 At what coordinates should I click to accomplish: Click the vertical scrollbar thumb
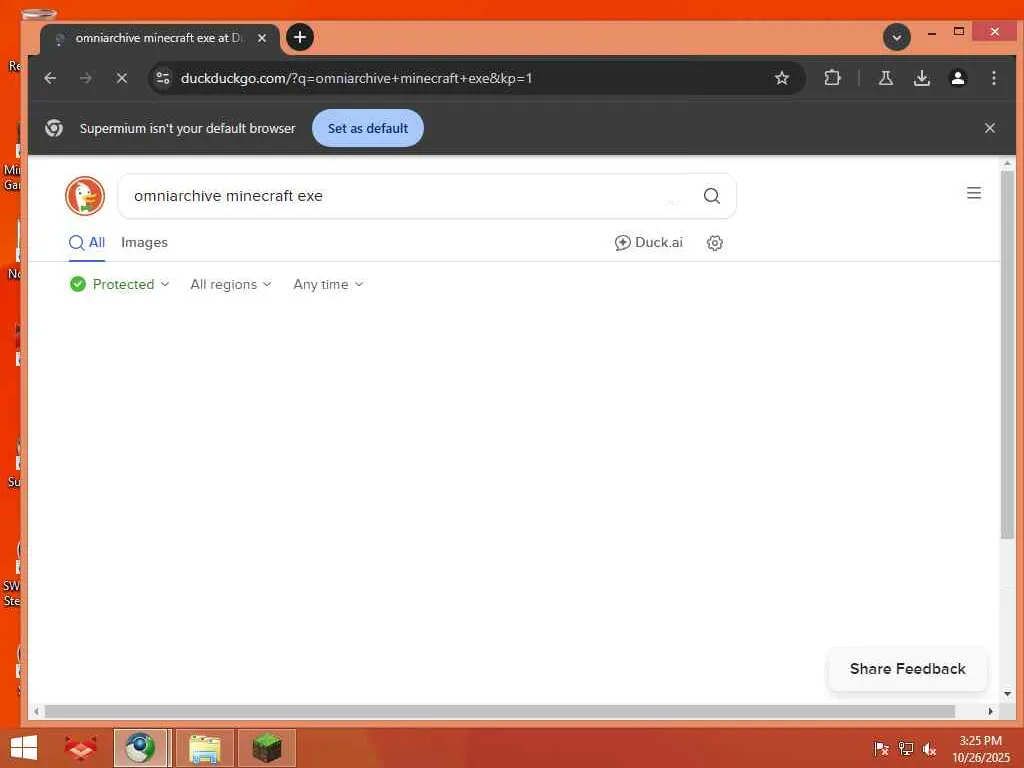1007,355
